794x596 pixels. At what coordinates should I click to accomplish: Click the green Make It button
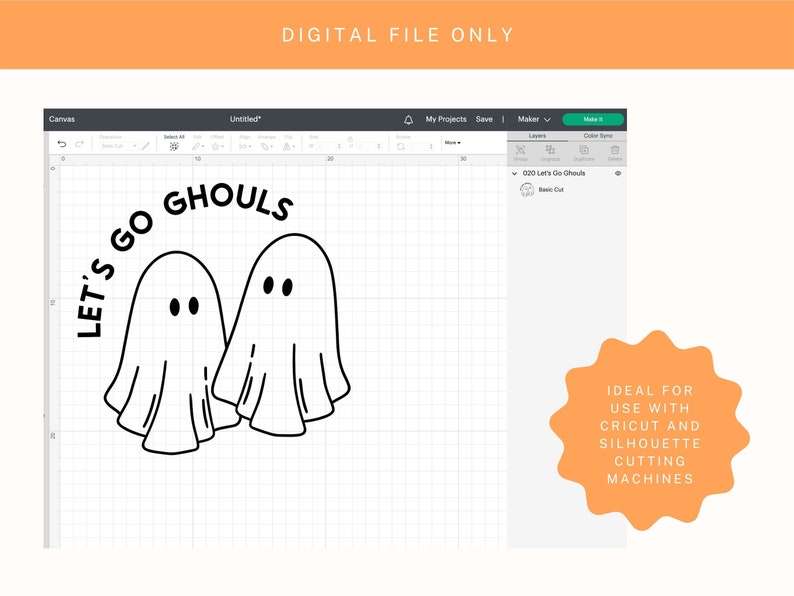tap(593, 120)
